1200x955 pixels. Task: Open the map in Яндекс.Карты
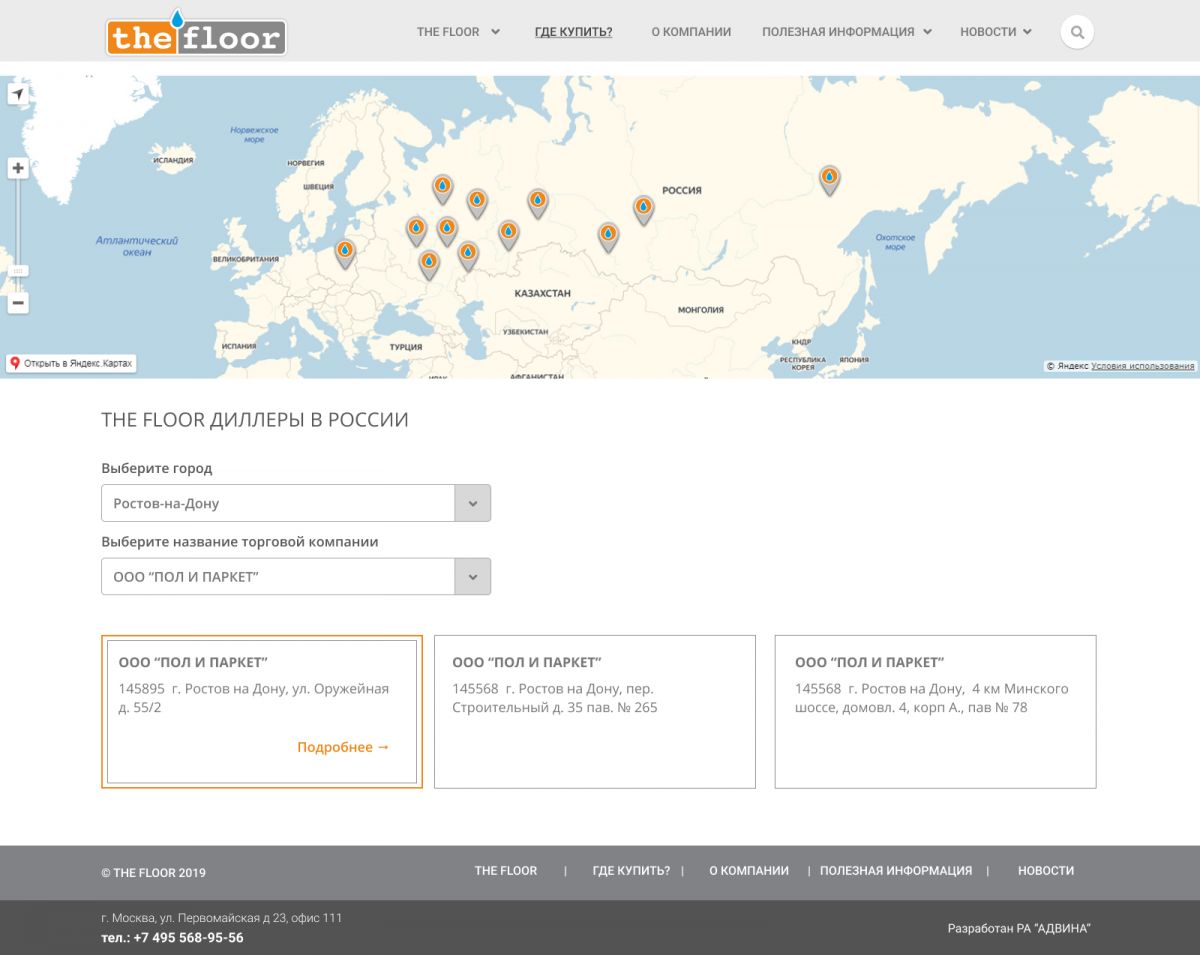pyautogui.click(x=71, y=363)
